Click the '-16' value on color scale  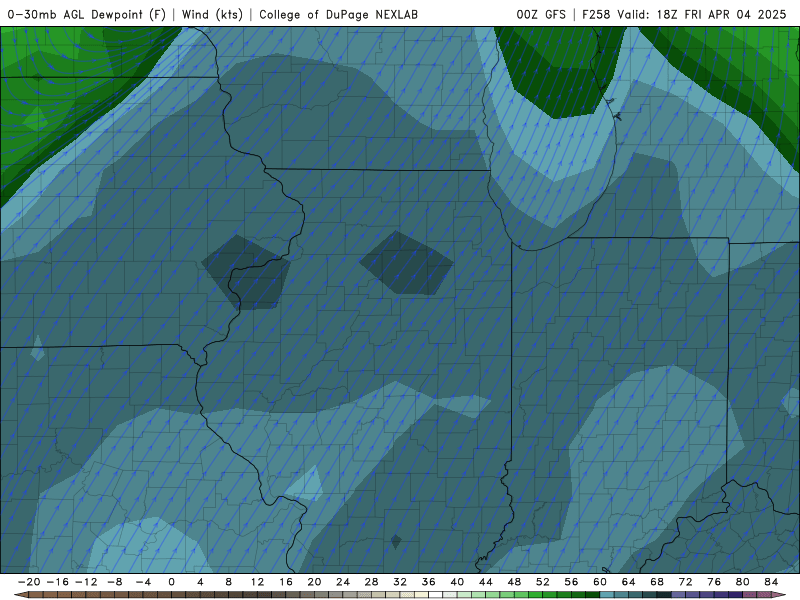point(57,582)
